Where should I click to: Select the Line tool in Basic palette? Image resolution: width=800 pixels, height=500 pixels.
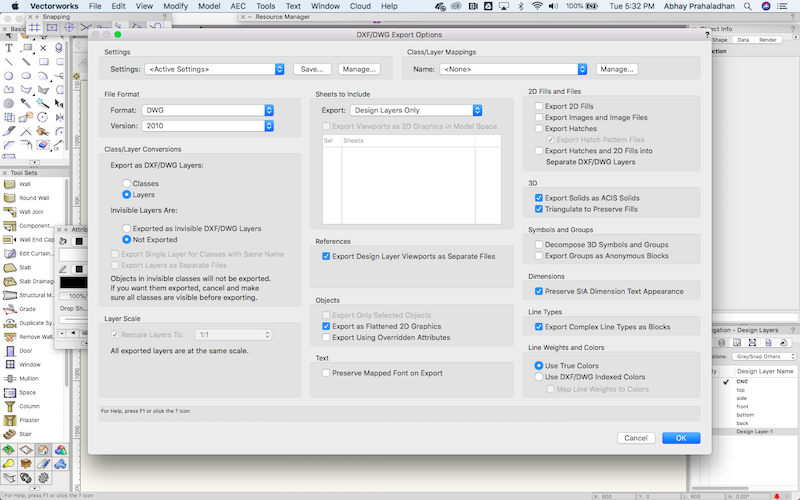point(9,62)
